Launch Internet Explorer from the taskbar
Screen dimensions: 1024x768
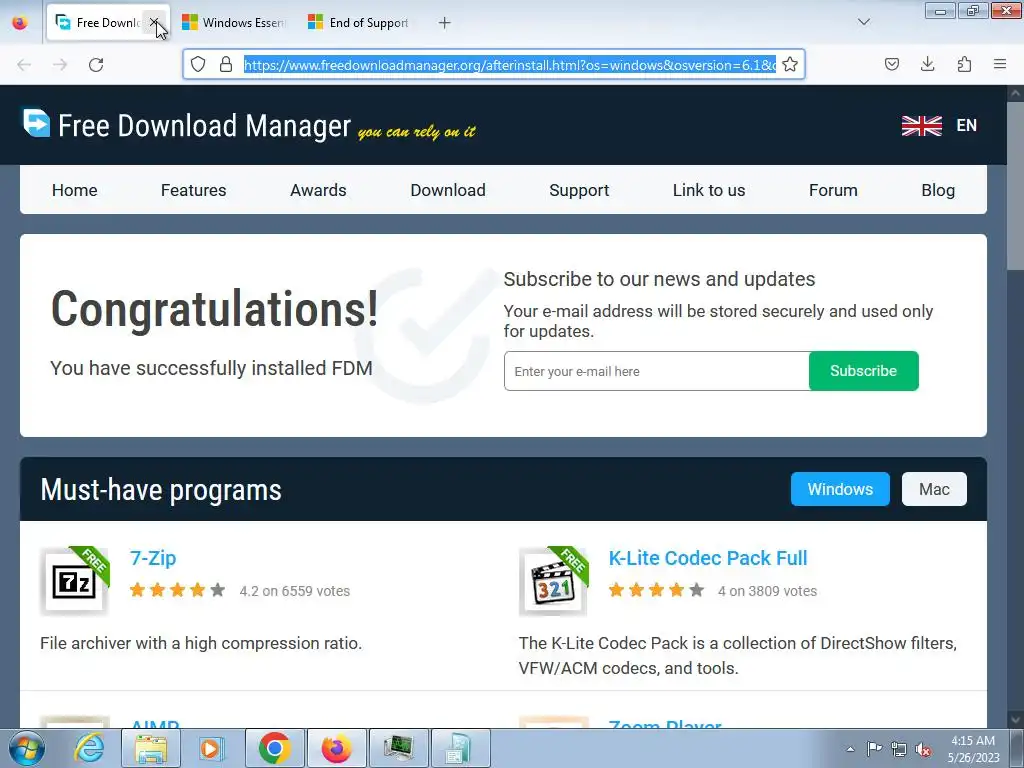point(89,748)
